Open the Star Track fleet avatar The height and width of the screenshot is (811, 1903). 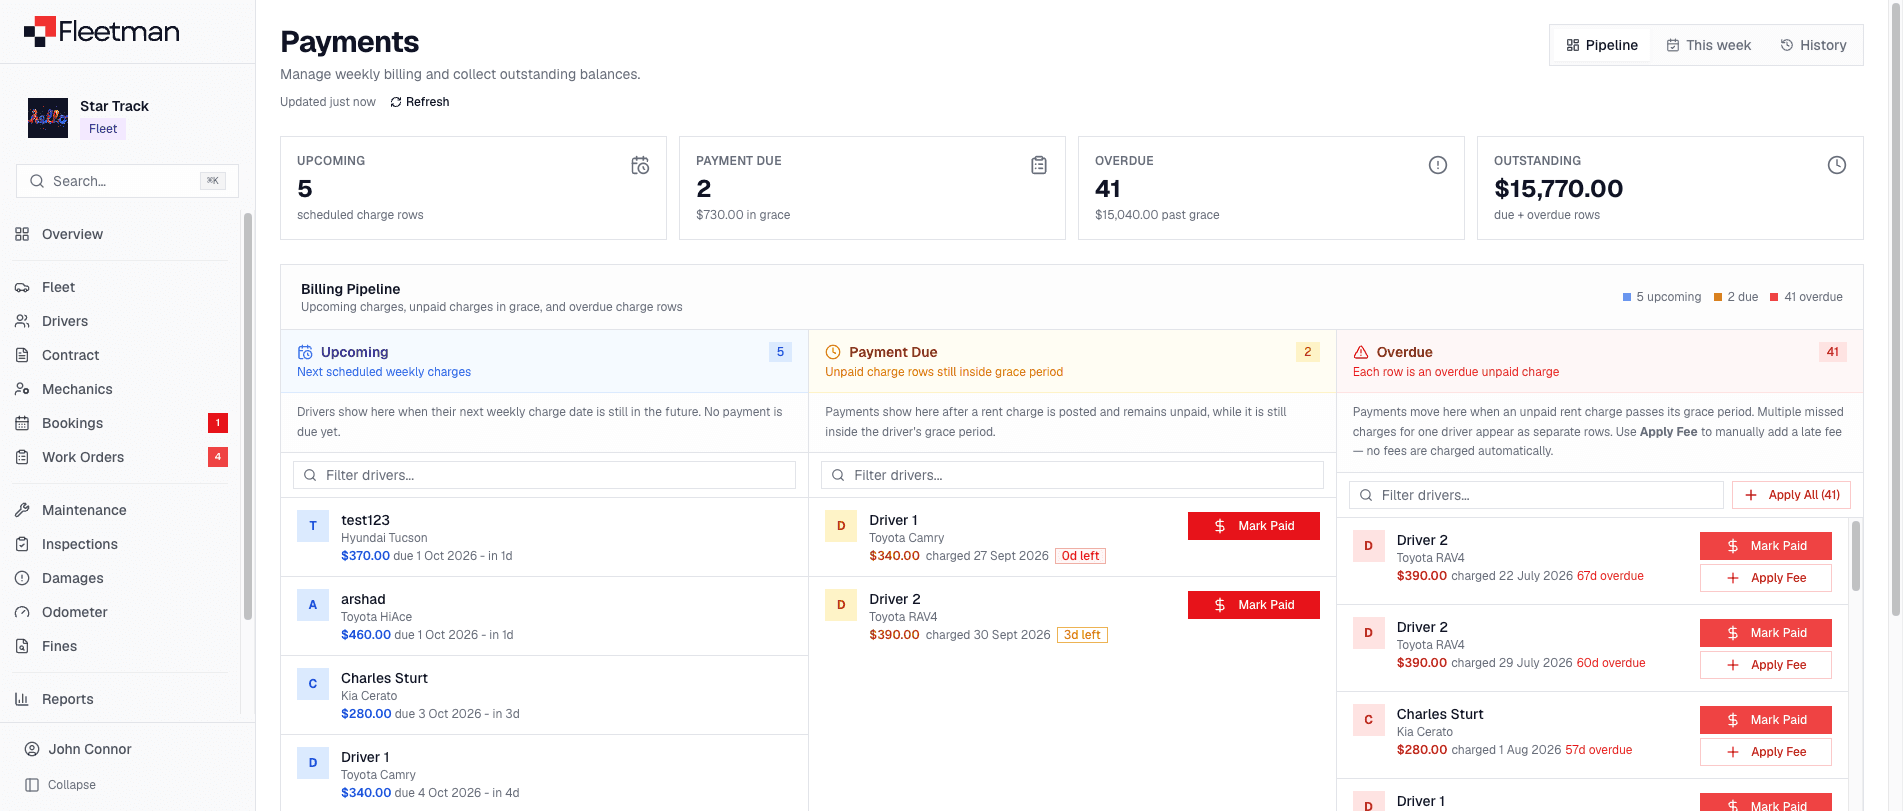pos(48,118)
